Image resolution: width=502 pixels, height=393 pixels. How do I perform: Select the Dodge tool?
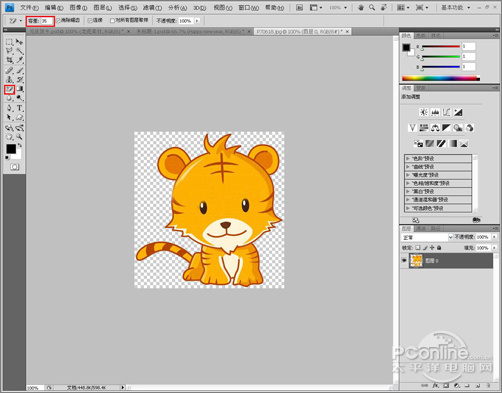coord(20,98)
